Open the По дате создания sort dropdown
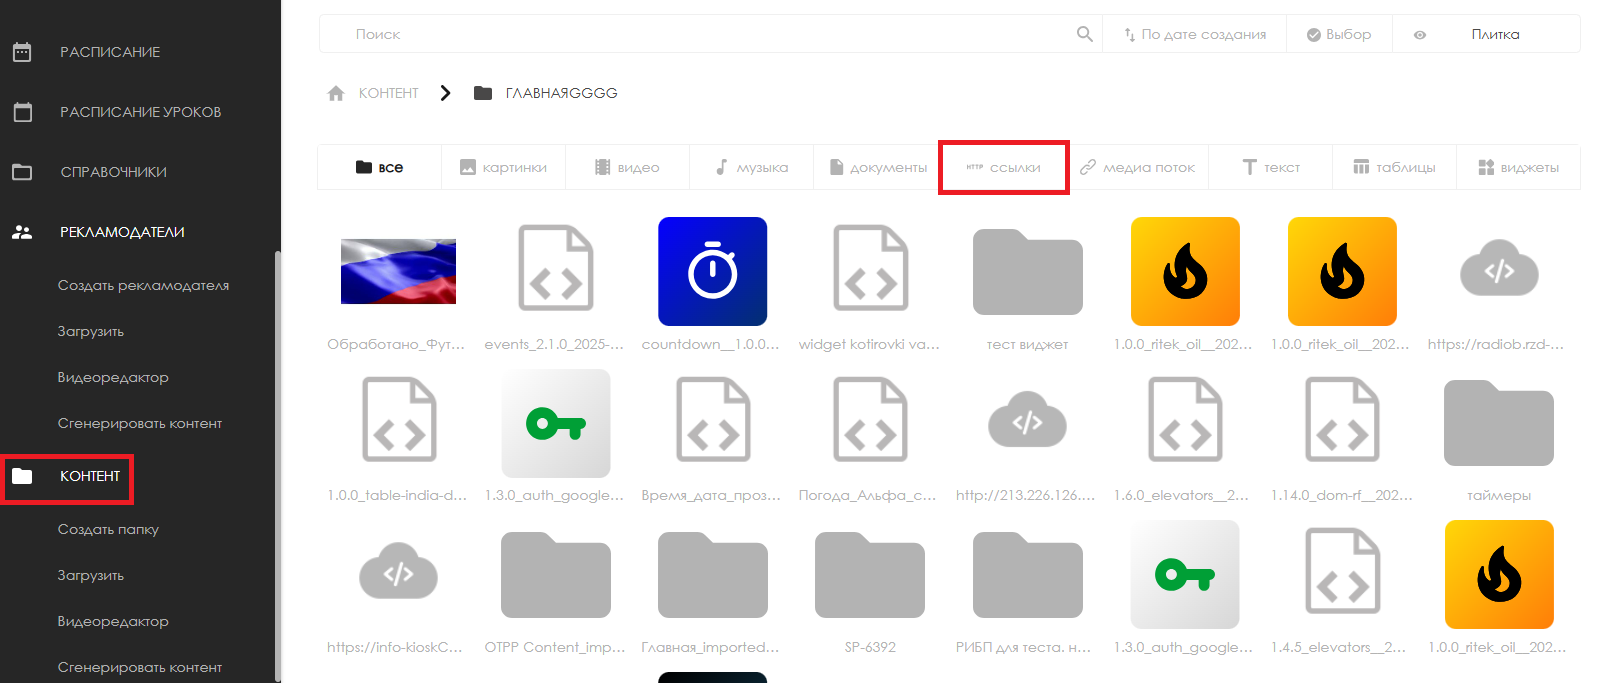Screen dimensions: 1616x683 (x=1194, y=34)
